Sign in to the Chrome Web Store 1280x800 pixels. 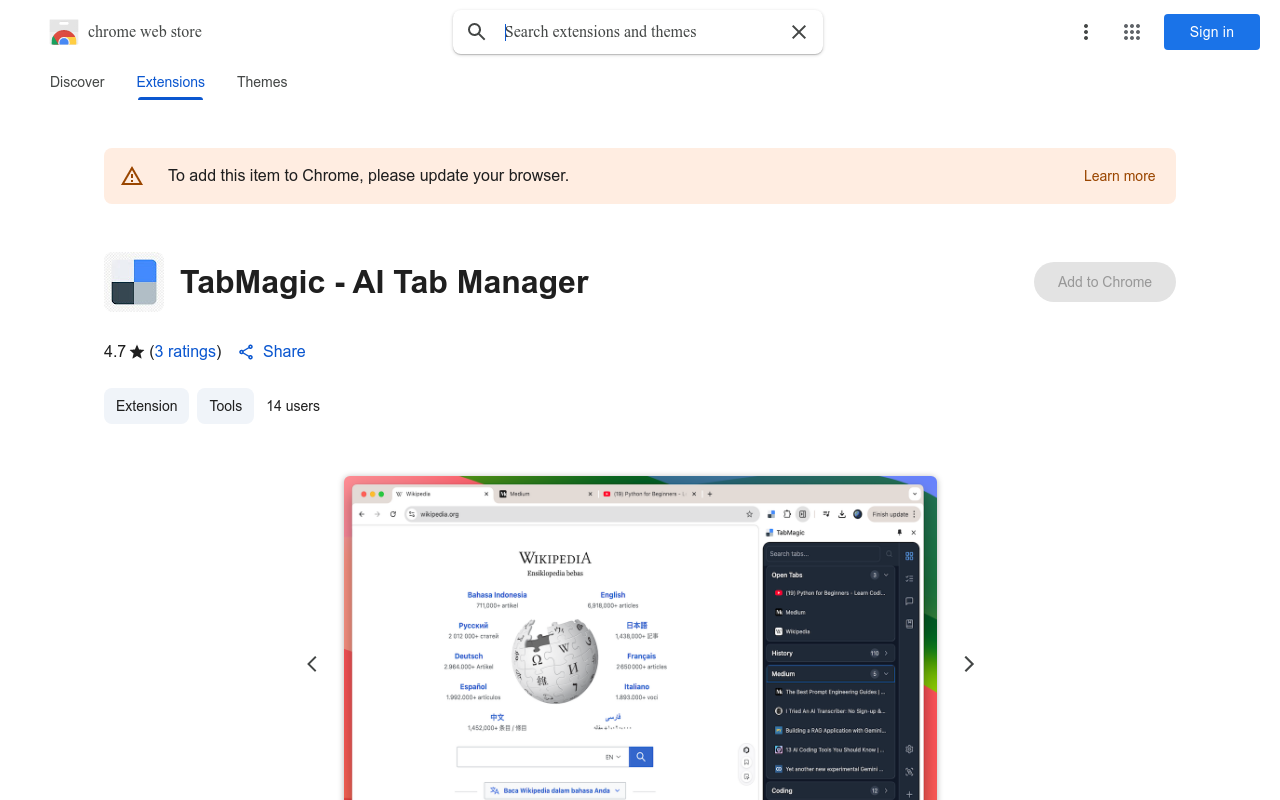[x=1212, y=32]
